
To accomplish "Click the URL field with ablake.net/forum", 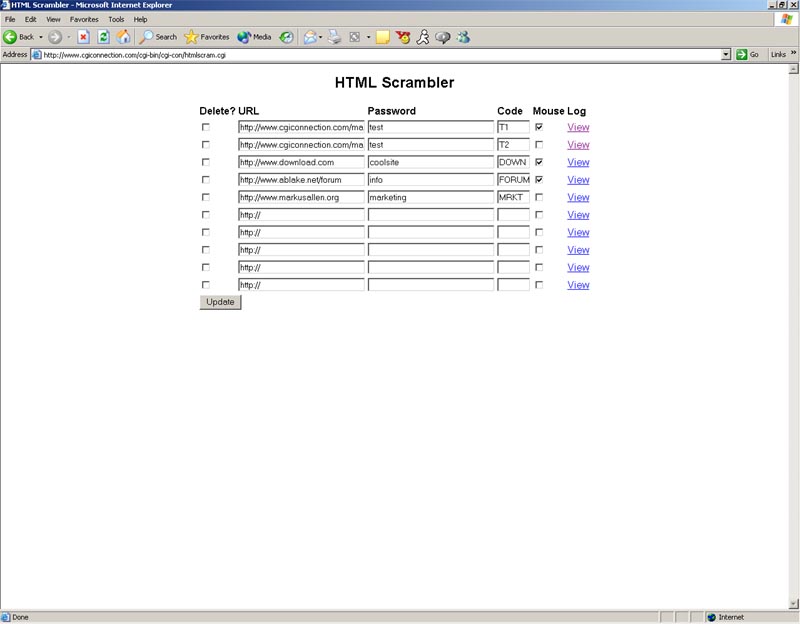I will (x=301, y=180).
